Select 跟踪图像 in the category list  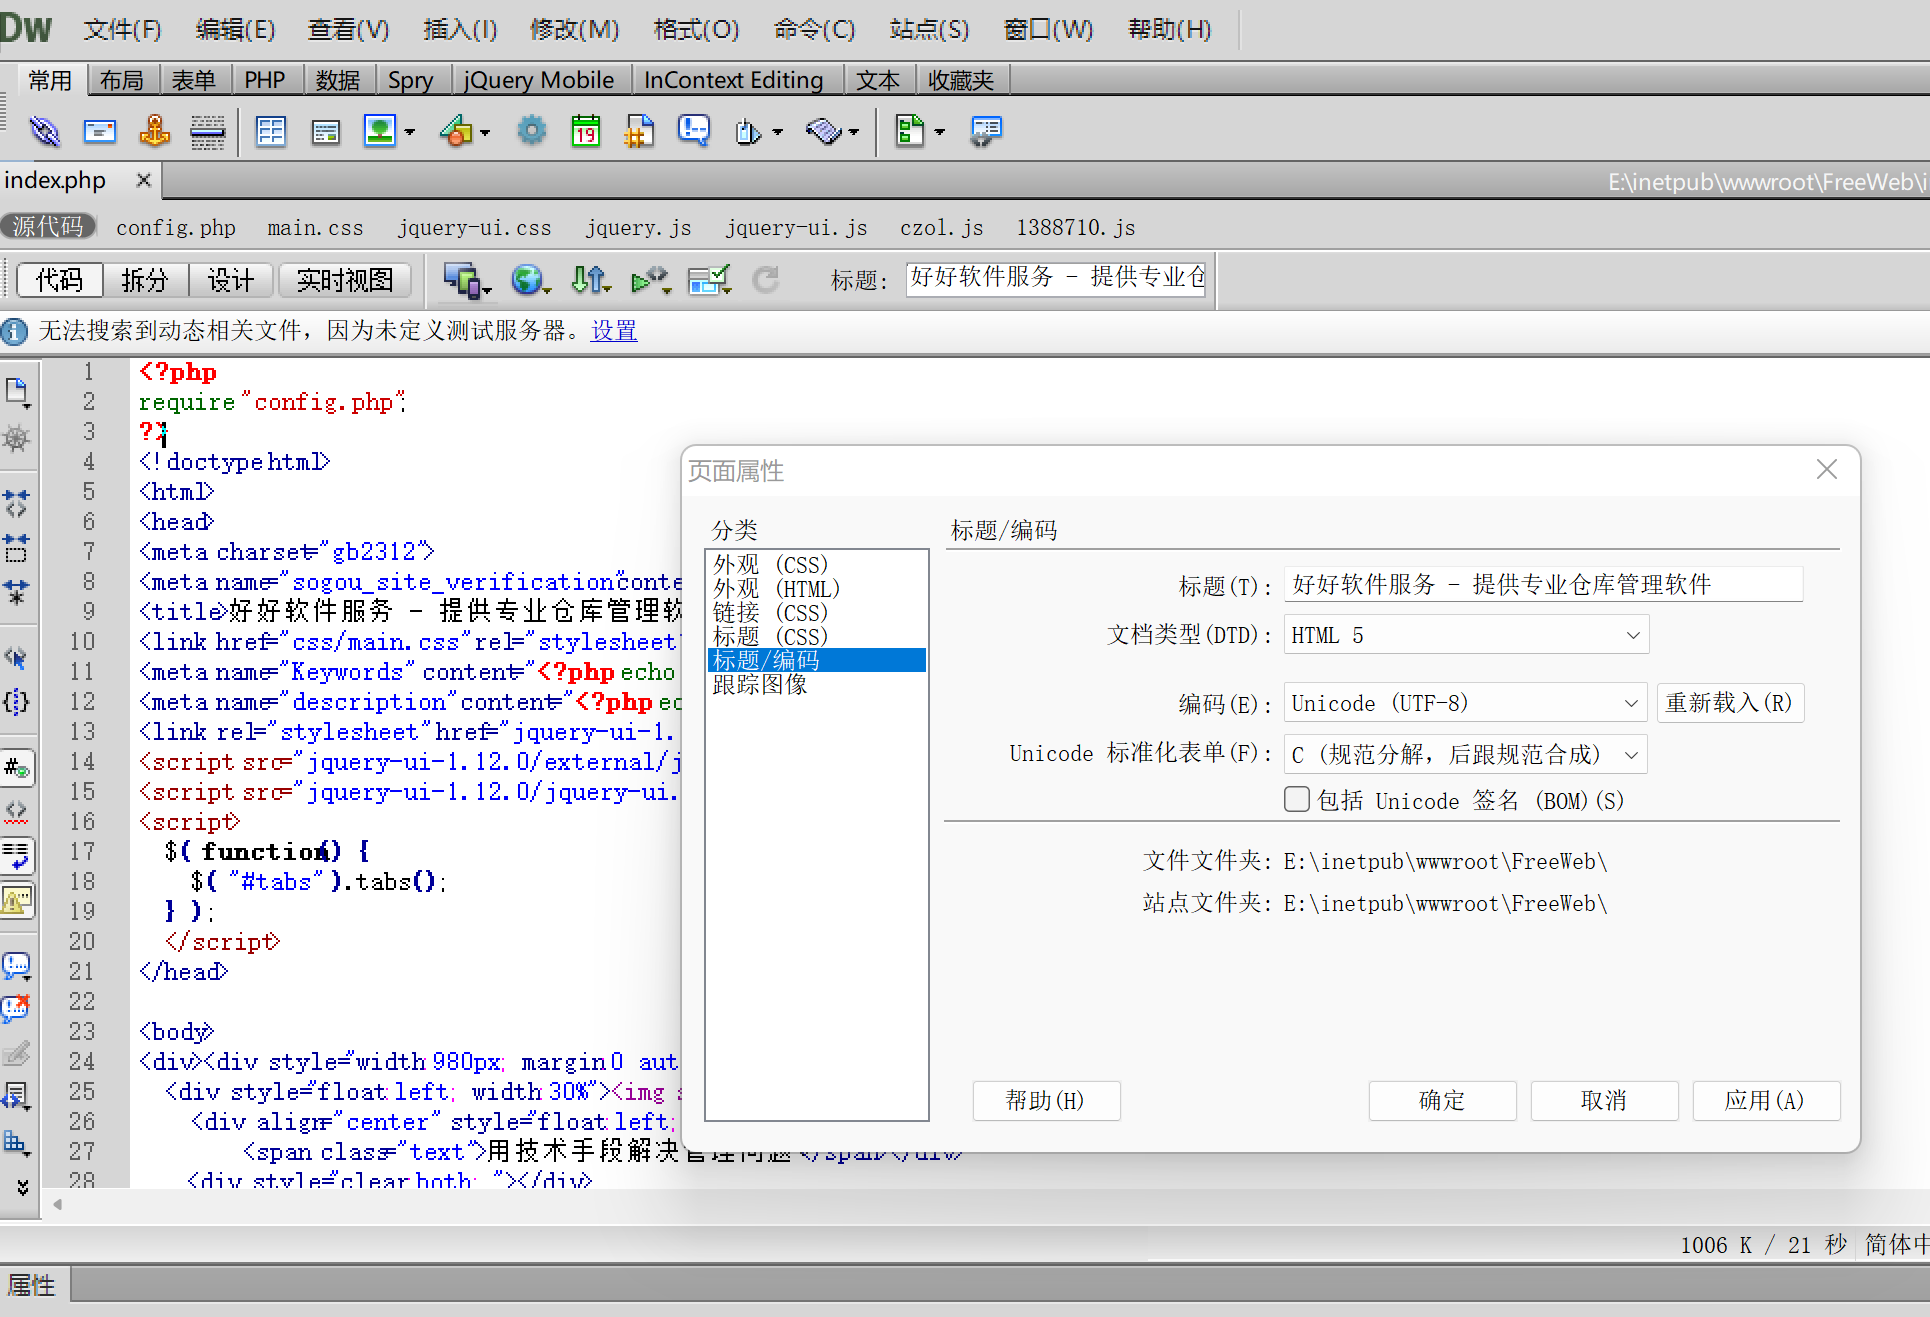pos(816,685)
